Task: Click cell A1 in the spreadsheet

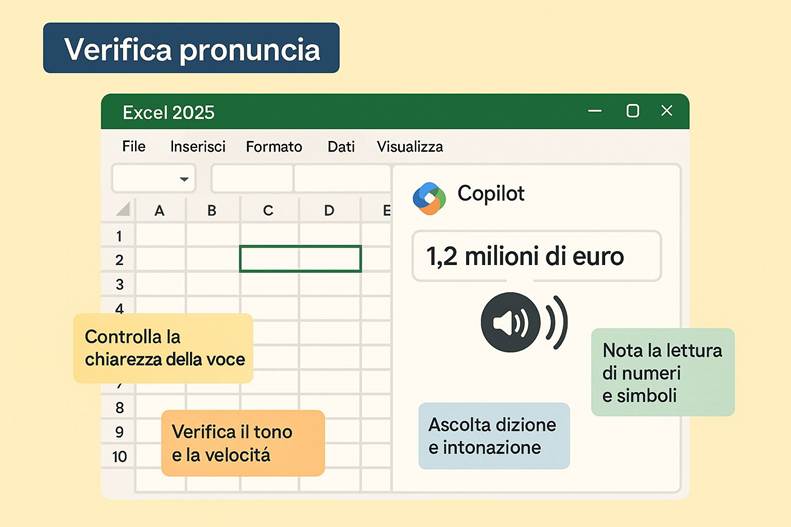Action: [x=160, y=235]
